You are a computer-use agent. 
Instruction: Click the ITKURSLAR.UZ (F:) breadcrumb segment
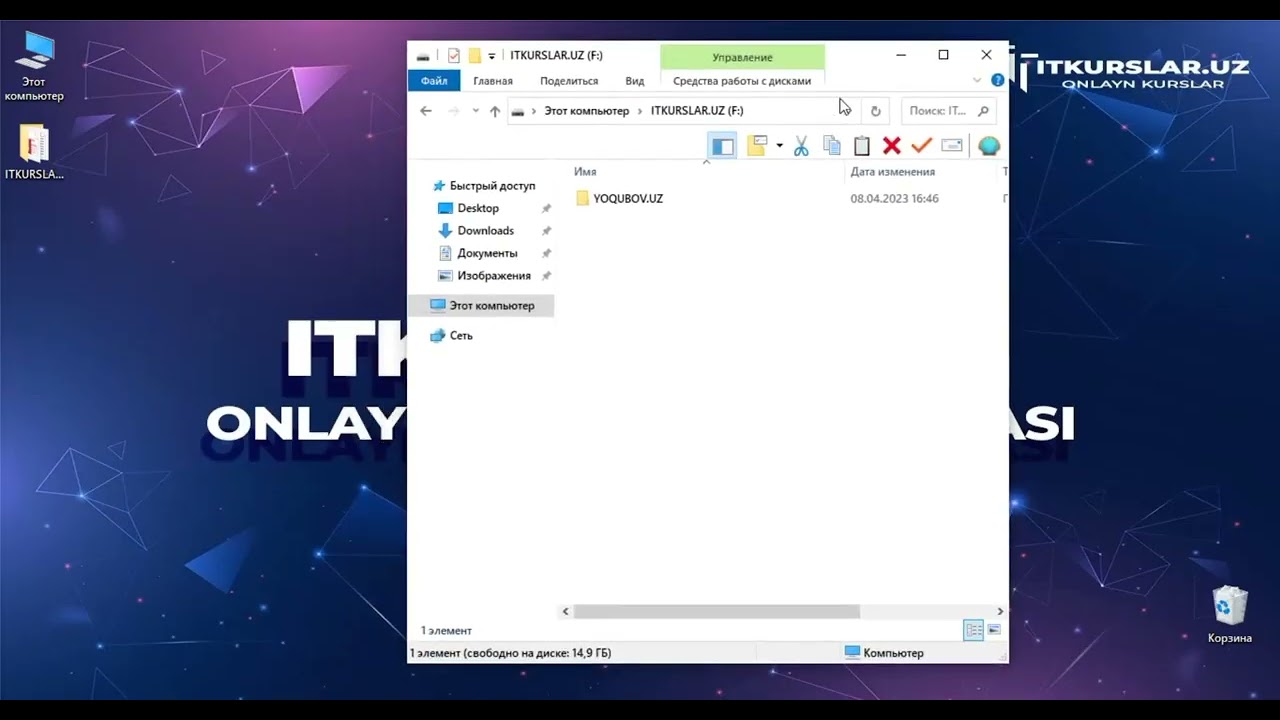coord(697,111)
